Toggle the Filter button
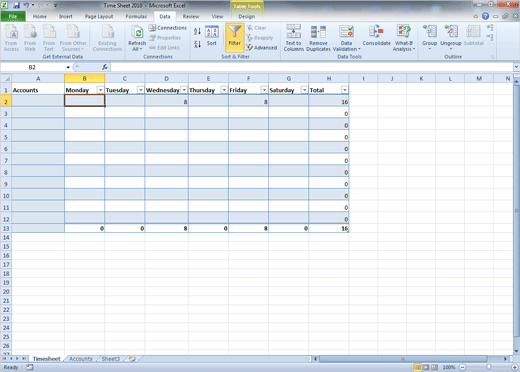Viewport: 520px width, 372px height. 235,37
